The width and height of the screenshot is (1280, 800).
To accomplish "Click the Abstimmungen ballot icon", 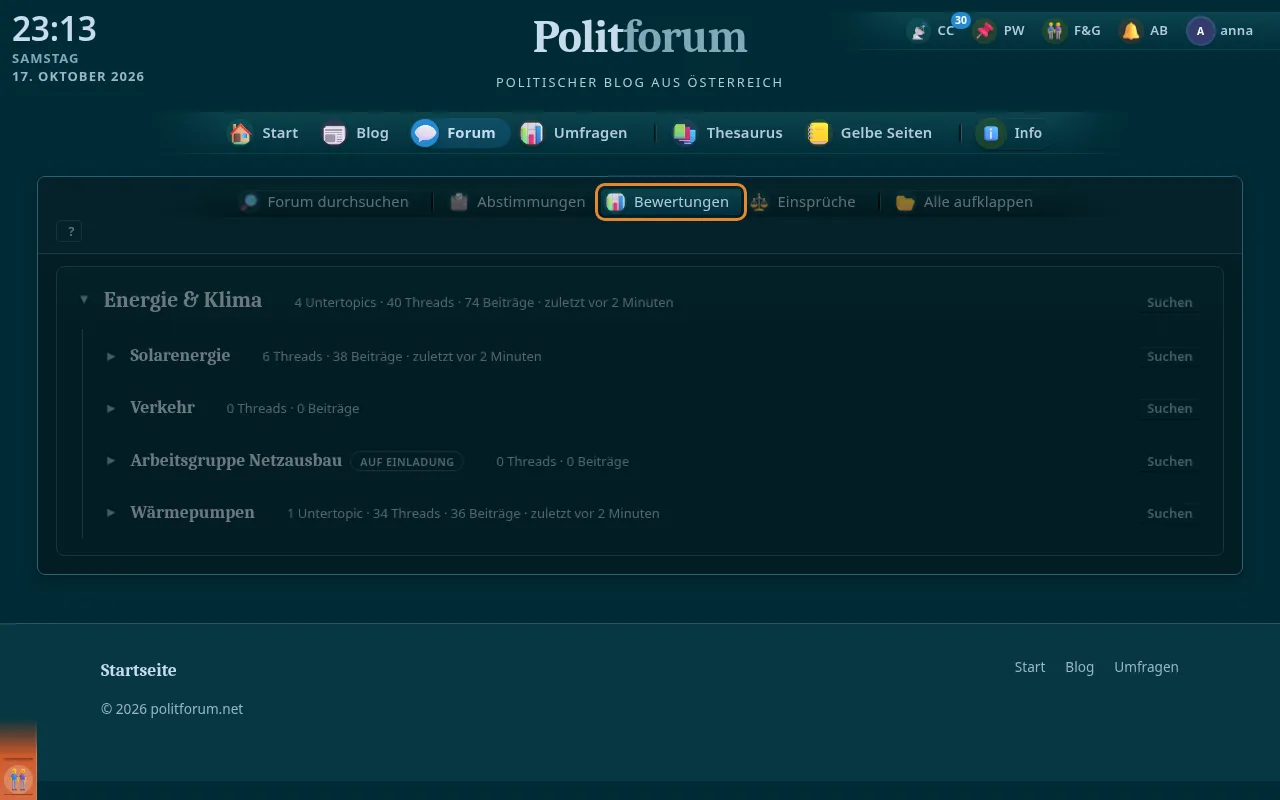I will coord(459,202).
